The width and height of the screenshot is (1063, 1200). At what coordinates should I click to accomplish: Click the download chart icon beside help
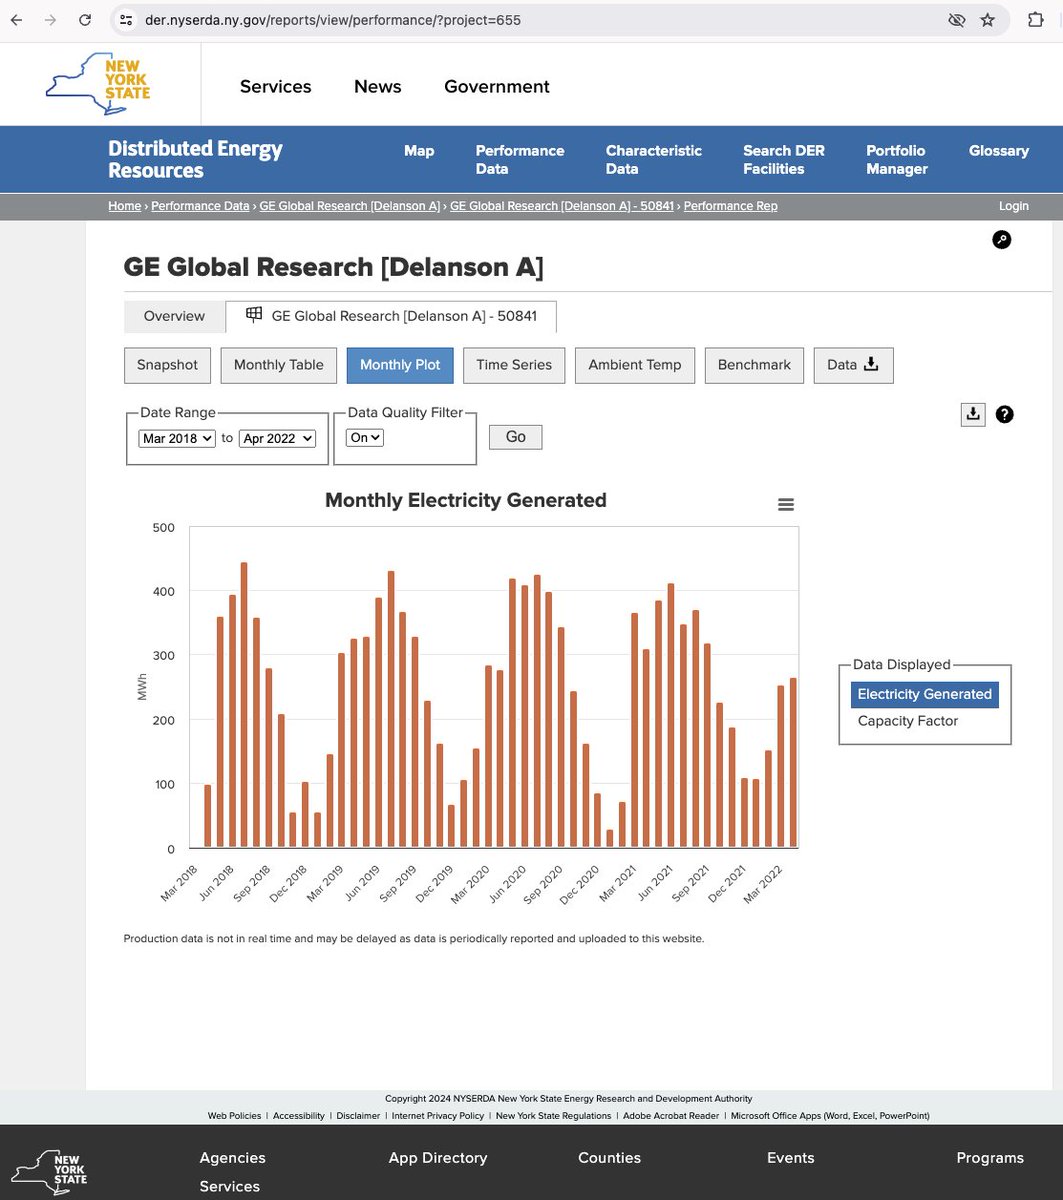tap(973, 414)
